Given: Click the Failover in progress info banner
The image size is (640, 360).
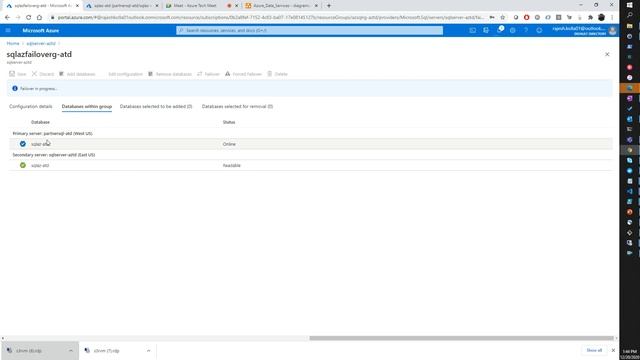Looking at the screenshot, I should 309,88.
